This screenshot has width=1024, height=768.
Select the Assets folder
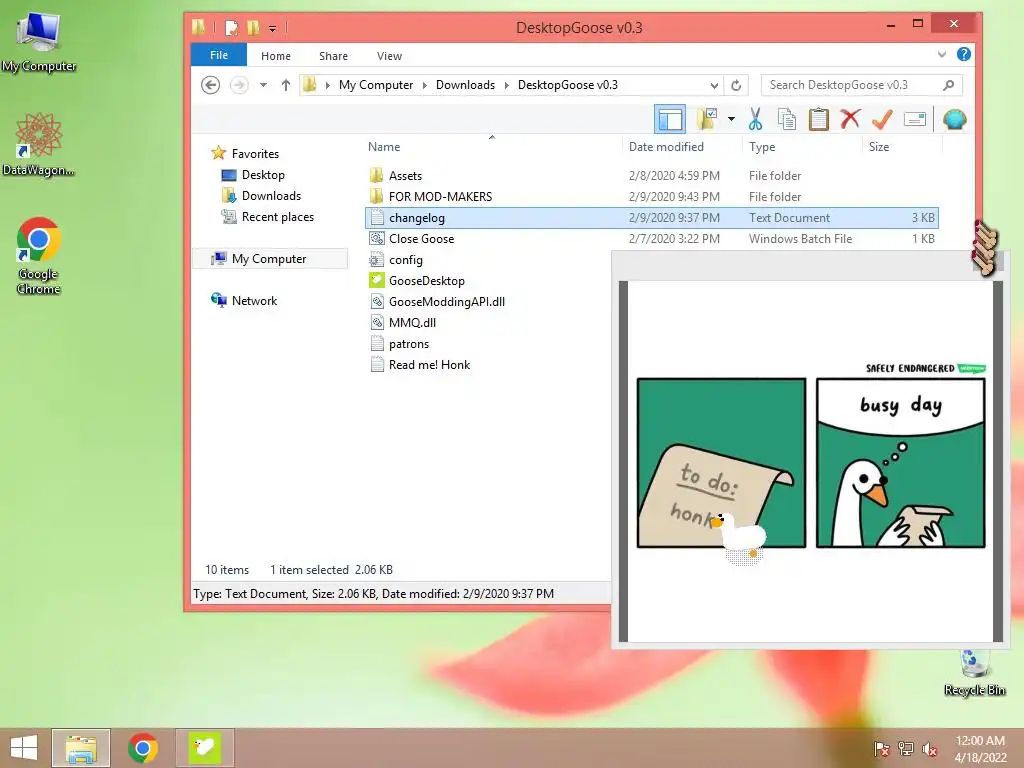pyautogui.click(x=406, y=176)
